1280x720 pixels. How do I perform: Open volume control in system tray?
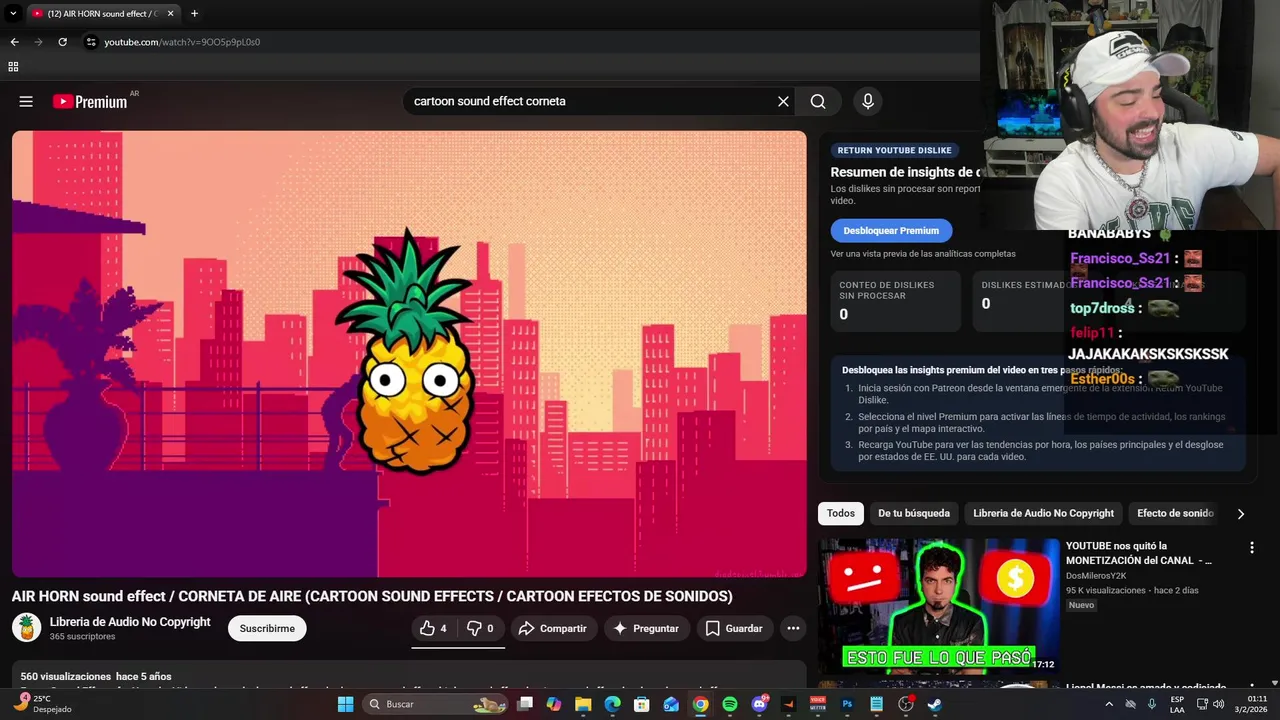pos(1218,704)
